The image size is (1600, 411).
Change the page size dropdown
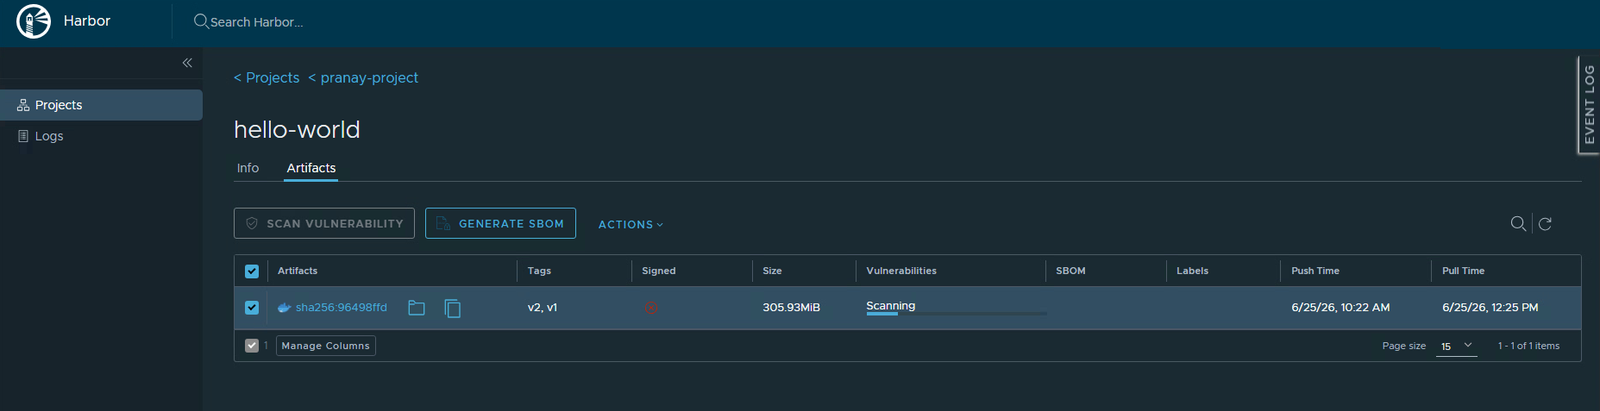[x=1457, y=346]
